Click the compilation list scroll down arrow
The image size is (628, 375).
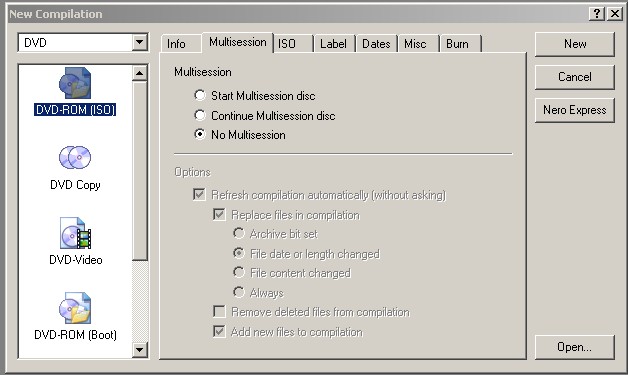[x=139, y=350]
